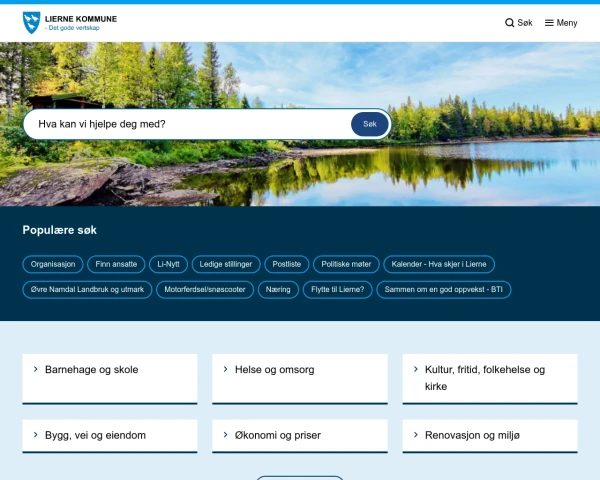Viewport: 600px width, 480px height.
Task: Click the Lierne Kommune coat of arms logo
Action: coord(32,21)
